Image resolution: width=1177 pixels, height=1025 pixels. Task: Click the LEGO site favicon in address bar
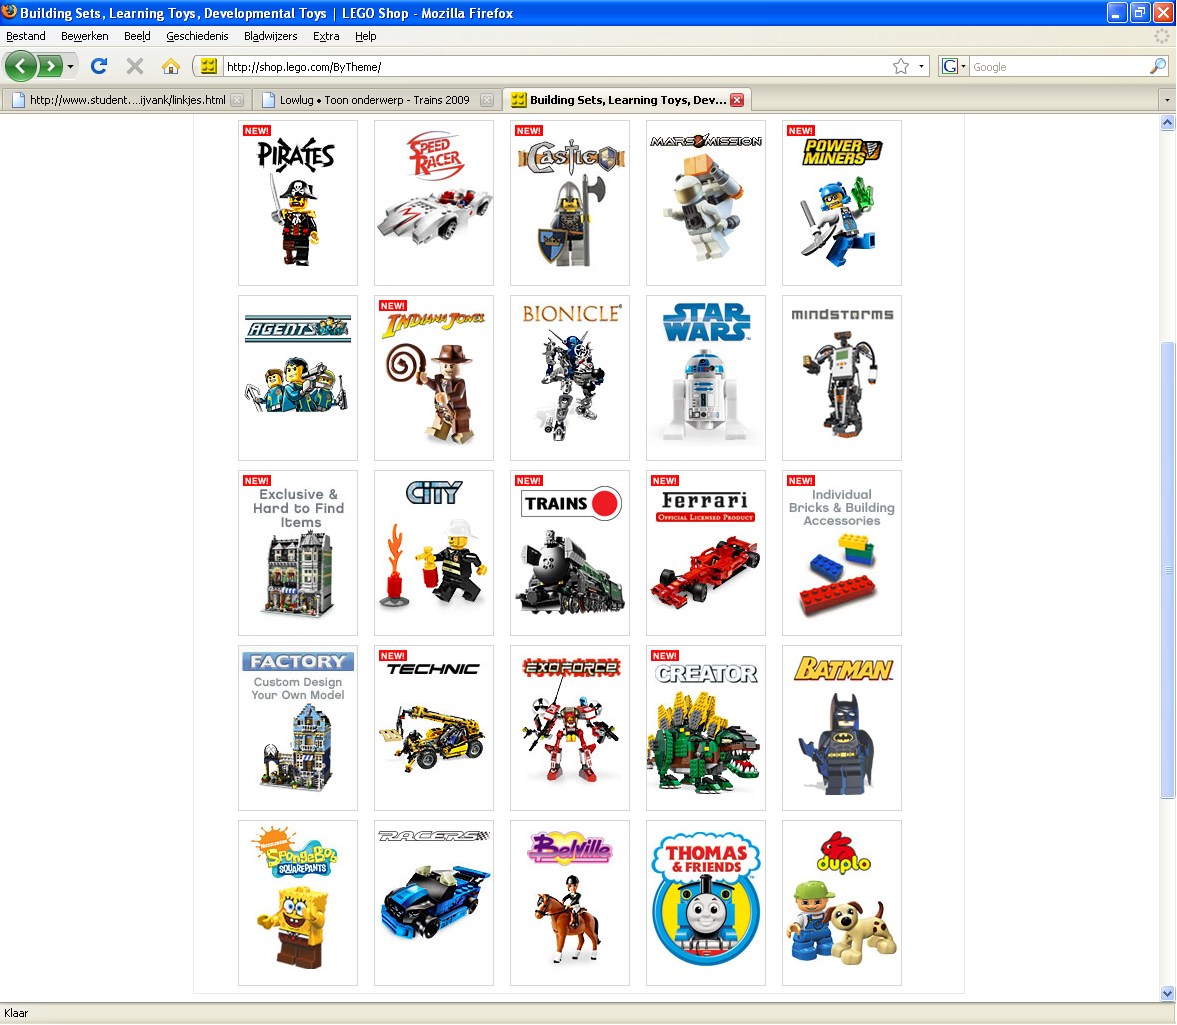209,67
